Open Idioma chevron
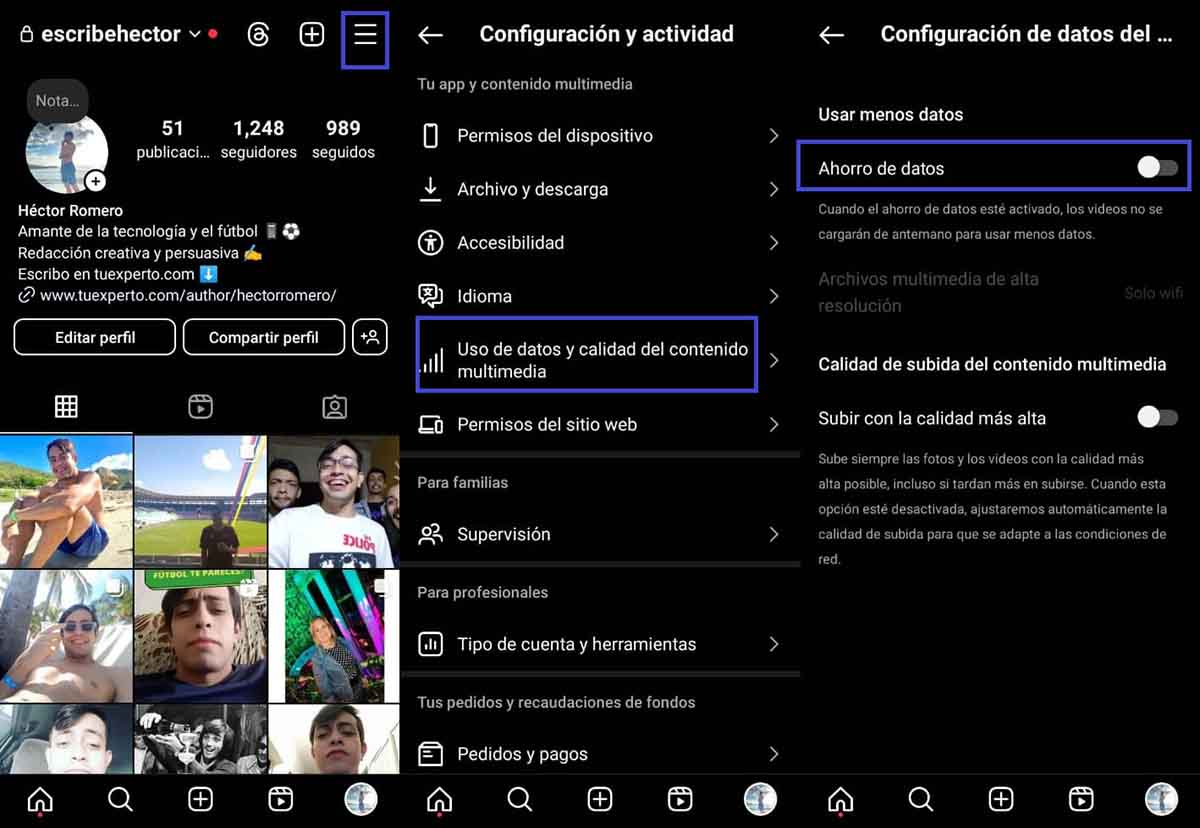1200x828 pixels. pyautogui.click(x=774, y=296)
